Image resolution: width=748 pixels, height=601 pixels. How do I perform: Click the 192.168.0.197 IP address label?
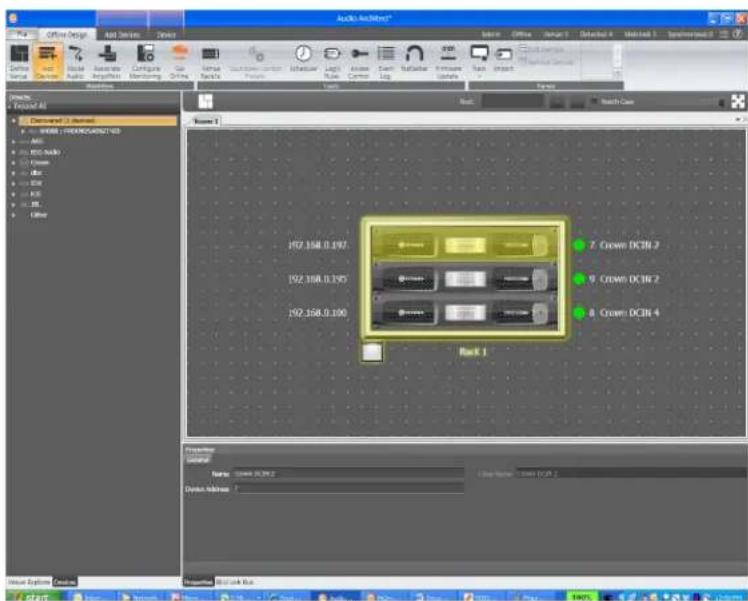pyautogui.click(x=317, y=245)
